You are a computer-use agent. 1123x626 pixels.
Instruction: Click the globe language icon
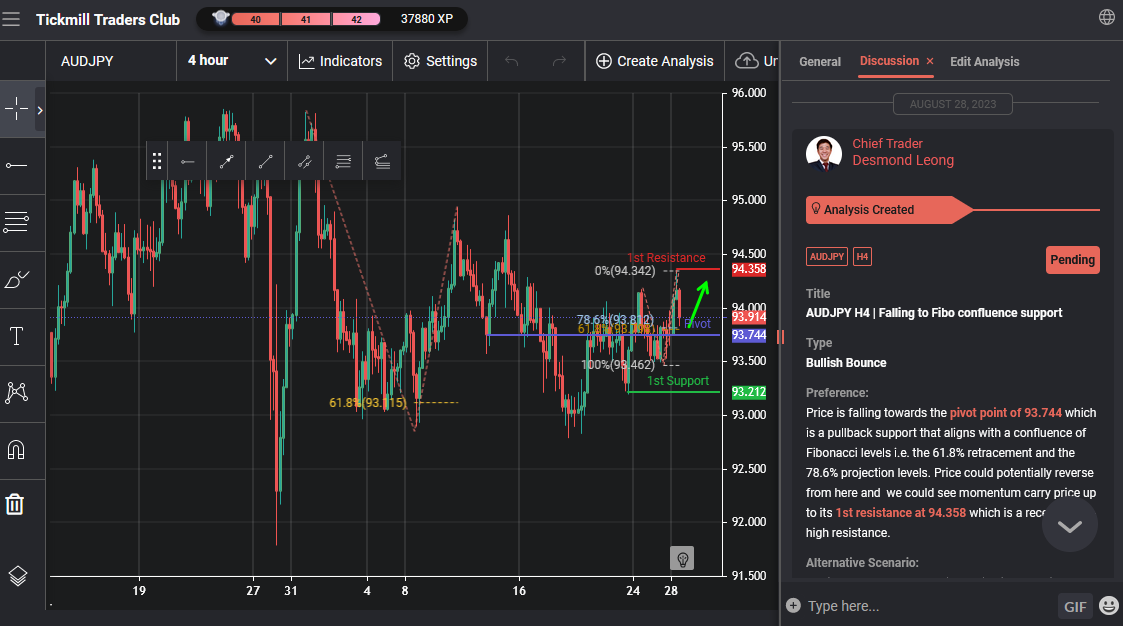click(1107, 17)
